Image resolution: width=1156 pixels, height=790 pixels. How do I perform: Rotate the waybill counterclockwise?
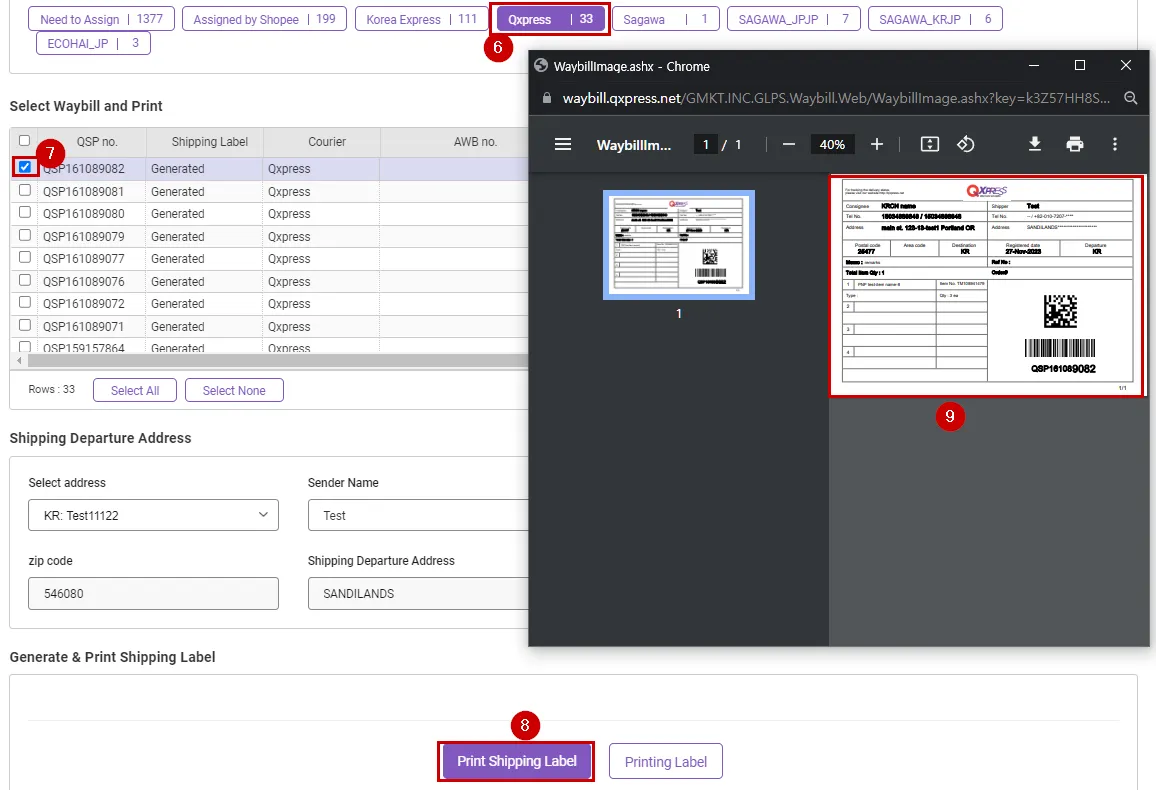point(965,144)
